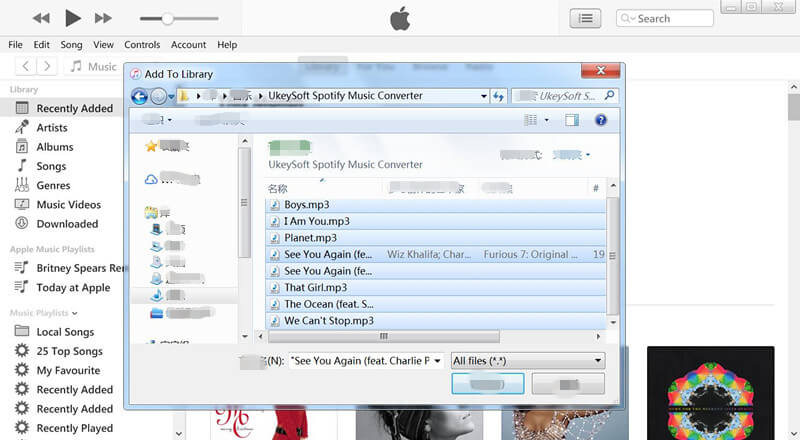Open the Help menu
Image resolution: width=800 pixels, height=440 pixels.
tap(227, 45)
